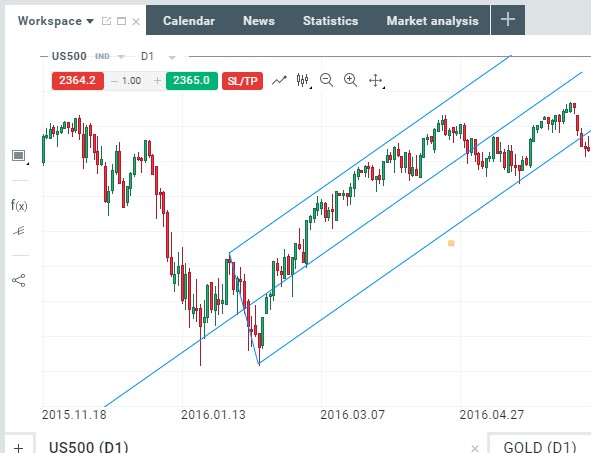The image size is (591, 453).
Task: Click the green 2365.0 buy button
Action: point(191,81)
